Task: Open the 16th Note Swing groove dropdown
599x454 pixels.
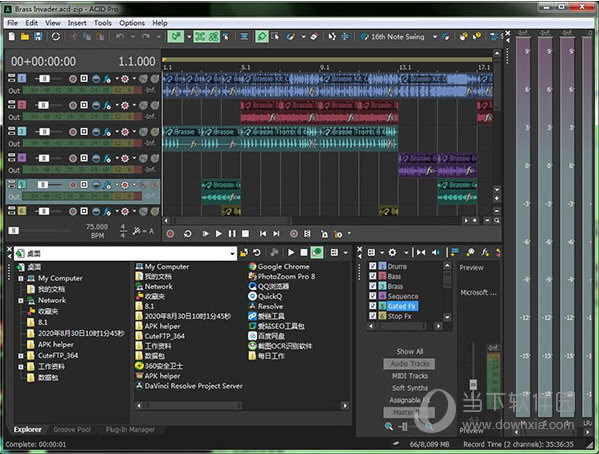Action: [435, 37]
